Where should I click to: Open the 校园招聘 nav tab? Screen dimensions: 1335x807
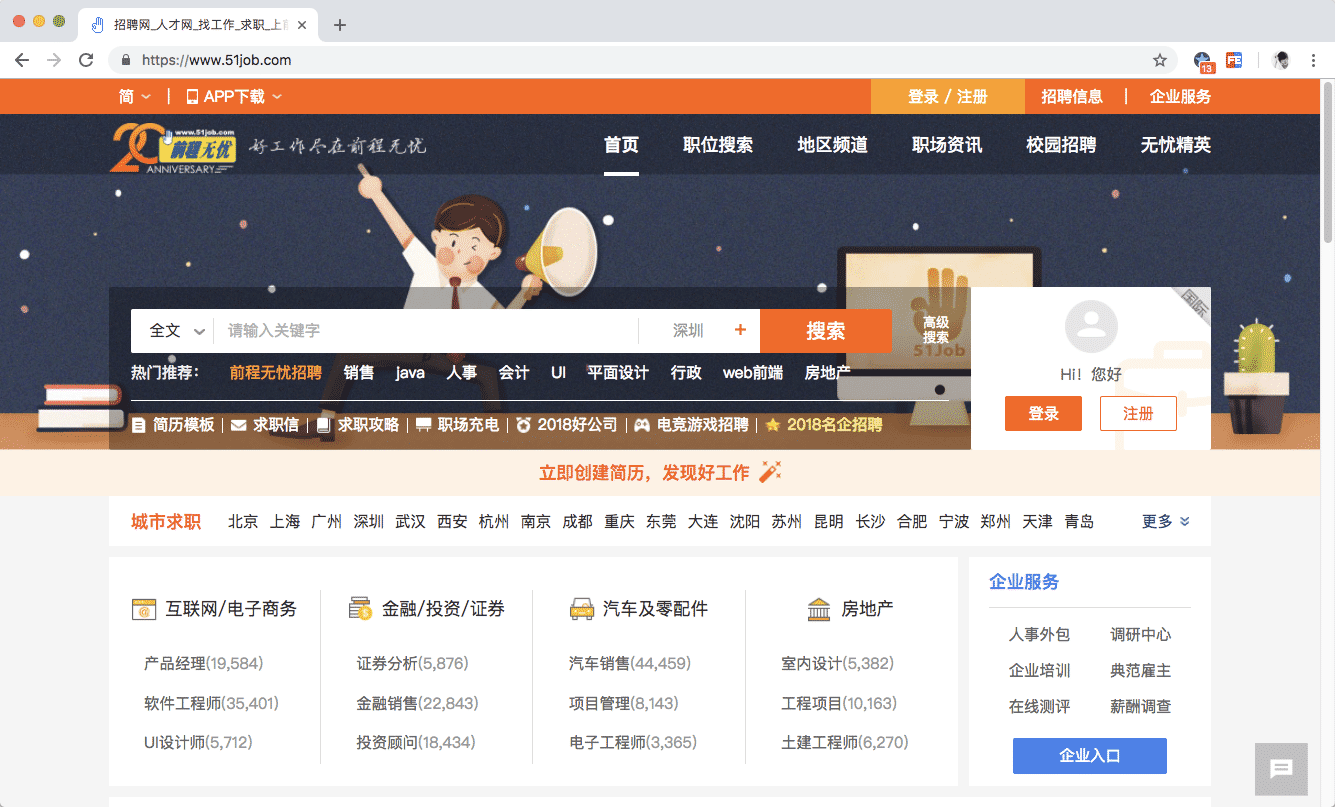pos(1061,145)
